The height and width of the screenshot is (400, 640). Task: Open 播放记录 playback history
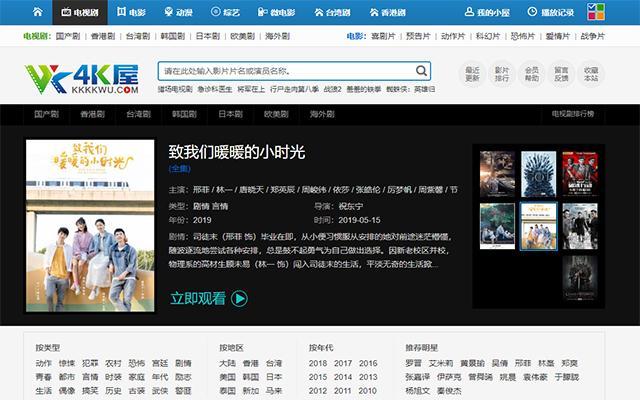coord(551,12)
